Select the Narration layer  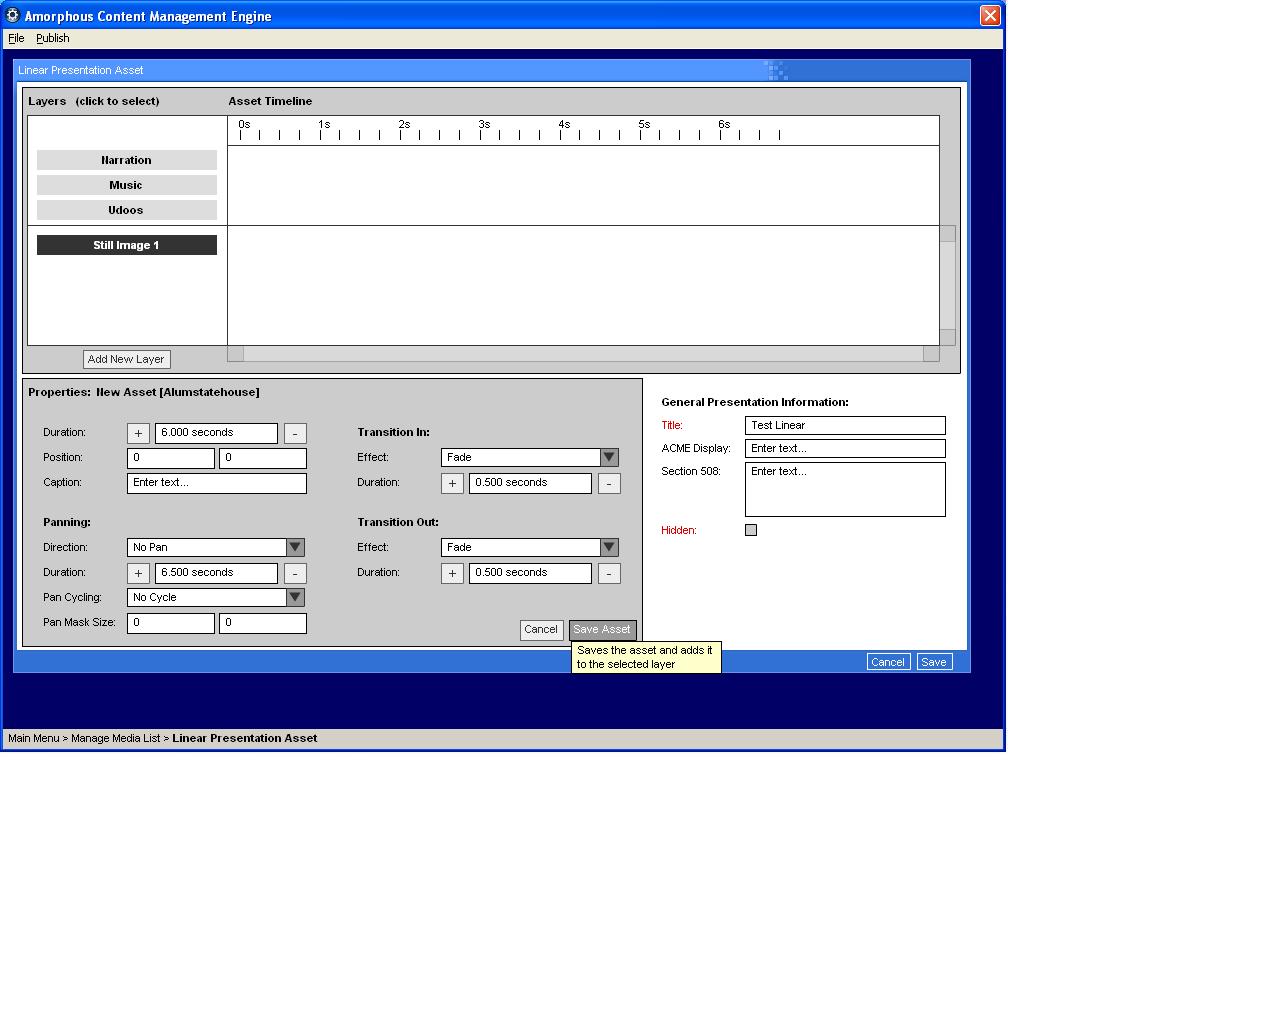pos(127,160)
